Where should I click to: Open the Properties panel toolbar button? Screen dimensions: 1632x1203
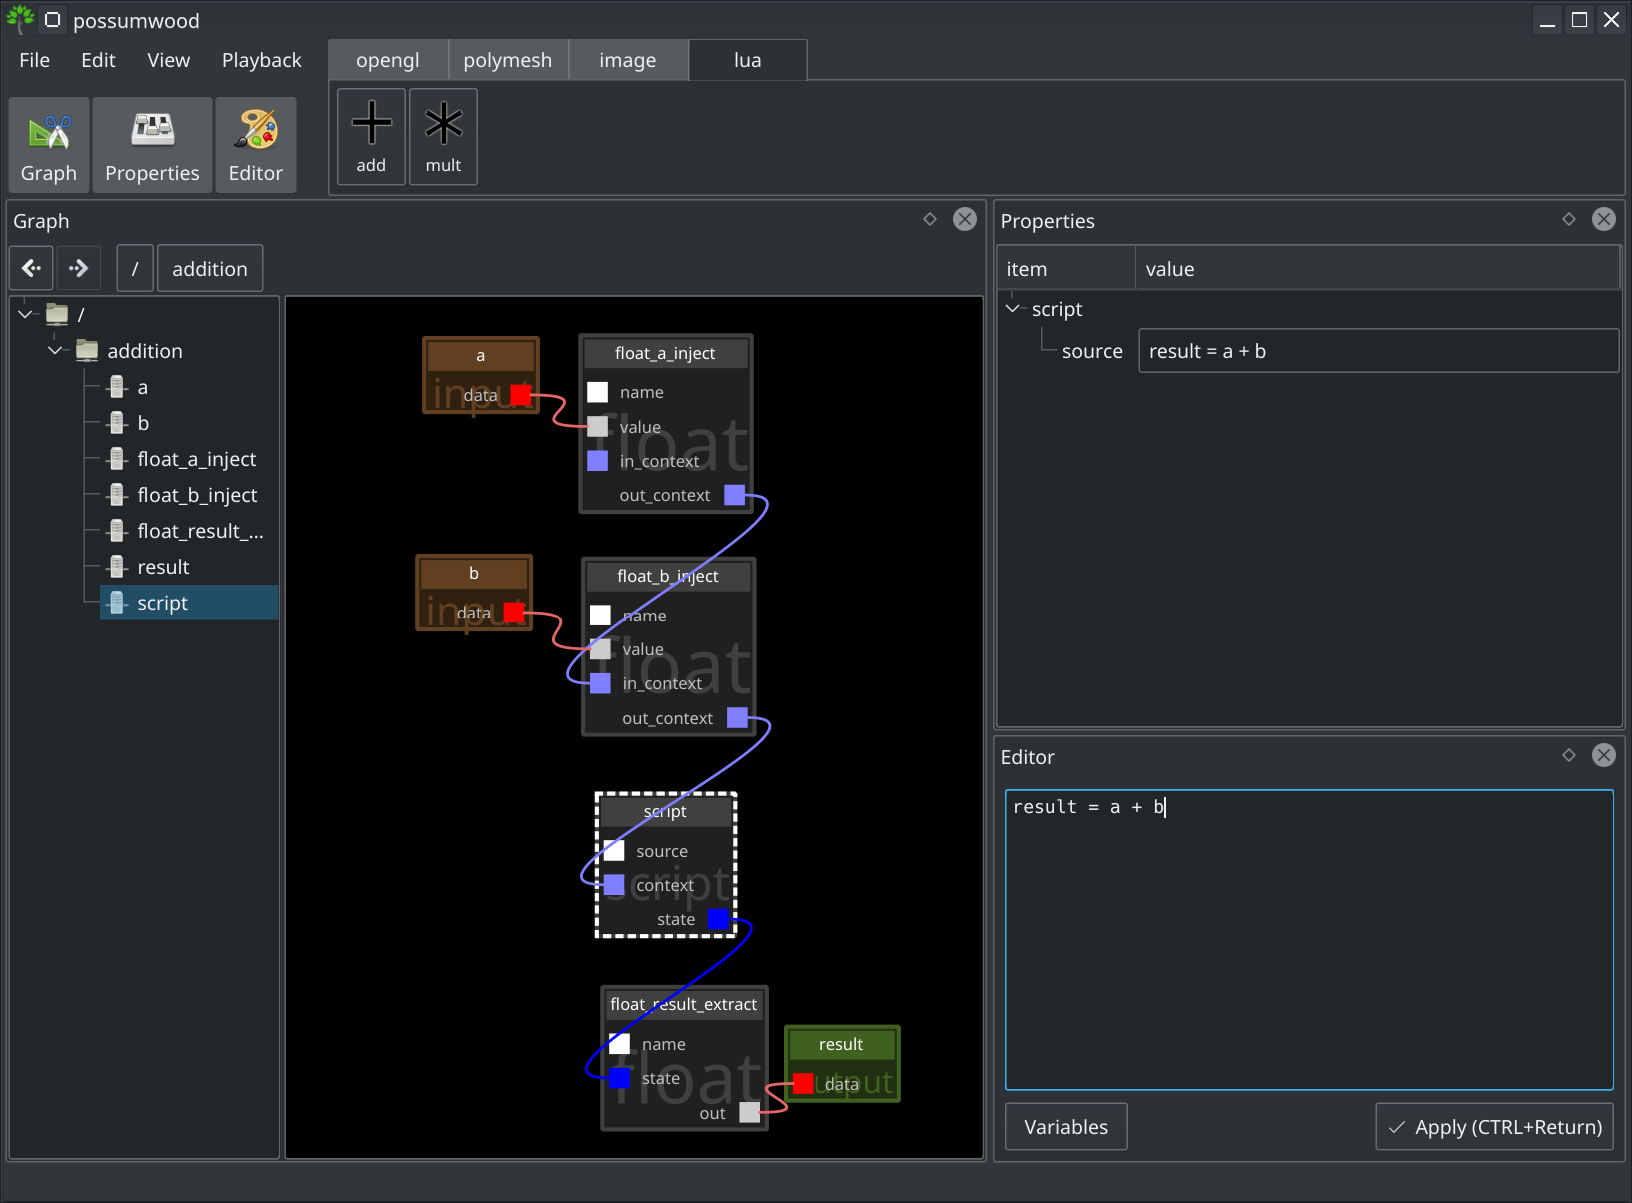pyautogui.click(x=152, y=145)
